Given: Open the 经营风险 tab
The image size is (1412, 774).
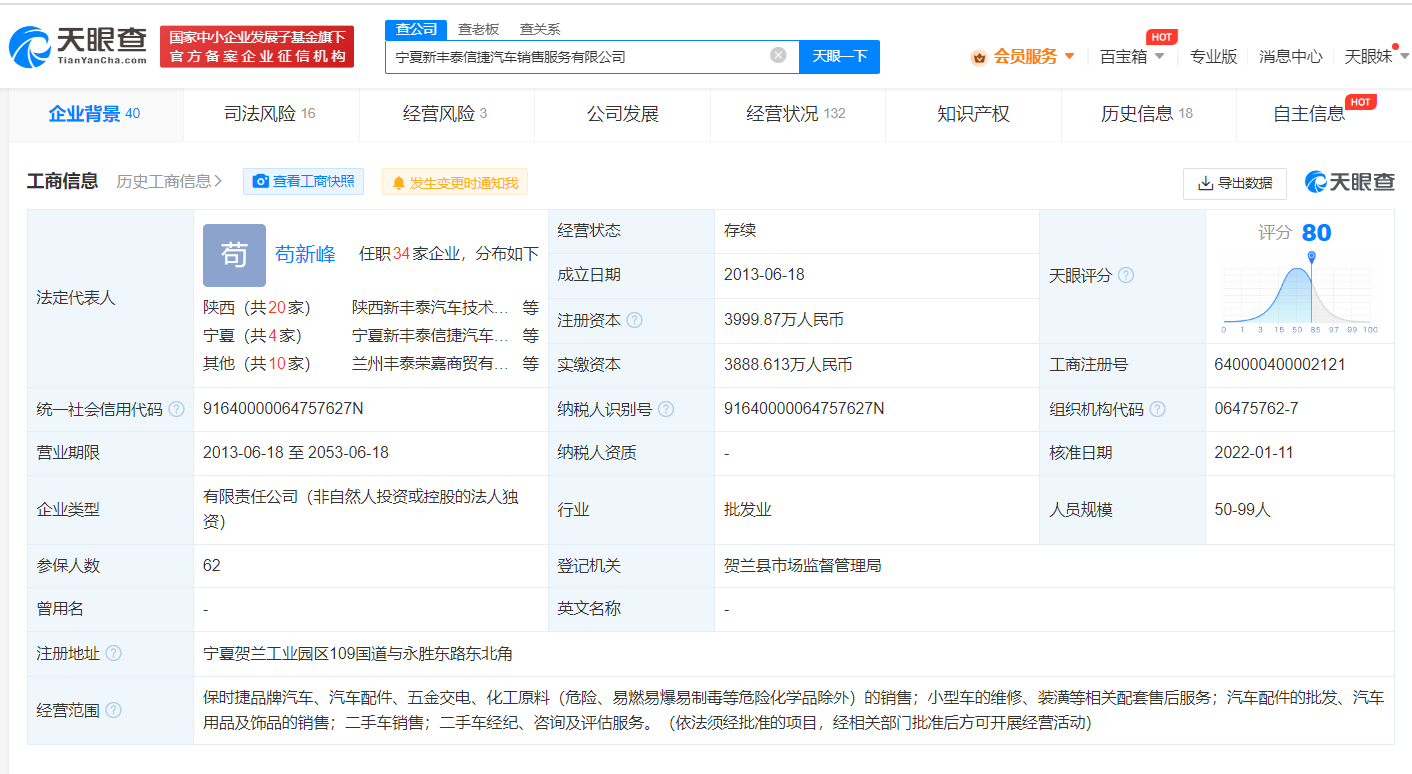Looking at the screenshot, I should (446, 114).
